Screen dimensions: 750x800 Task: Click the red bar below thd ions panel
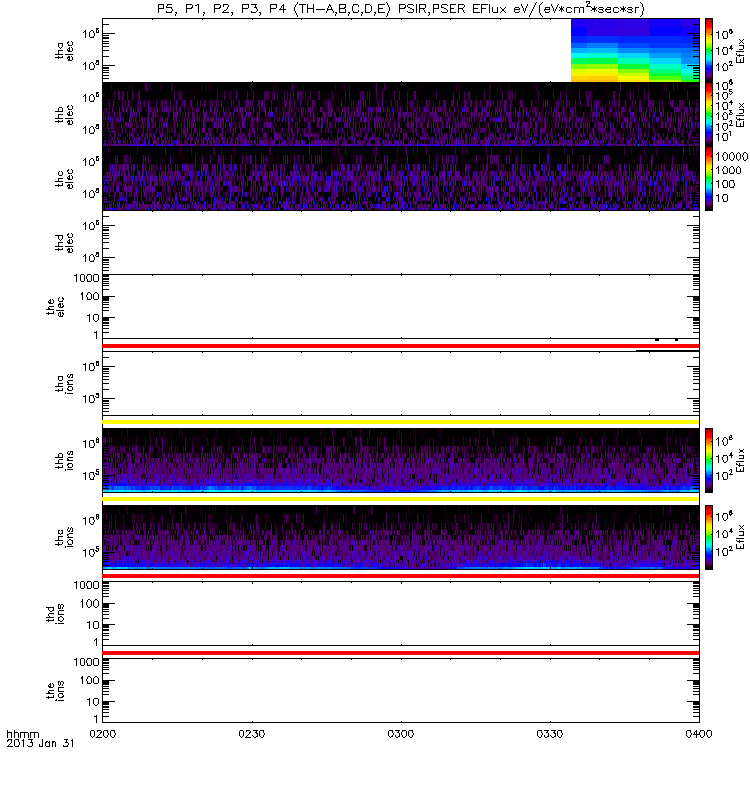coord(401,653)
